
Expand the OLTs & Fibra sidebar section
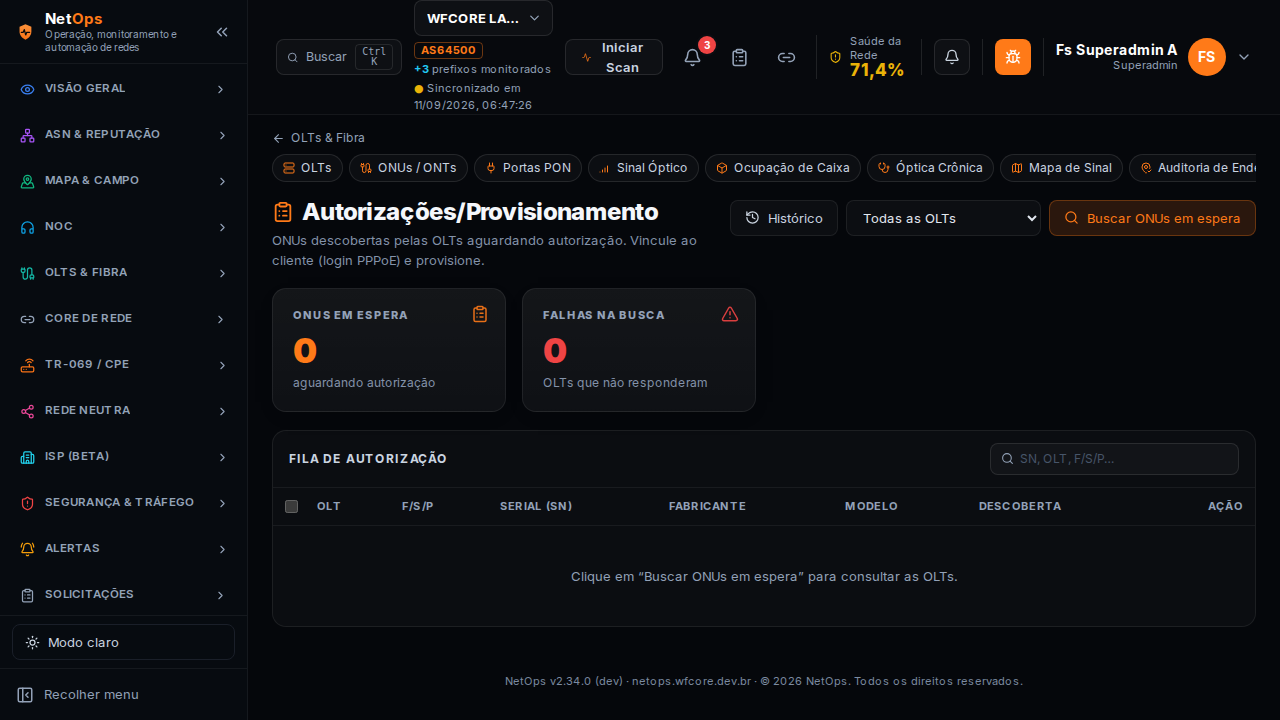pos(123,273)
